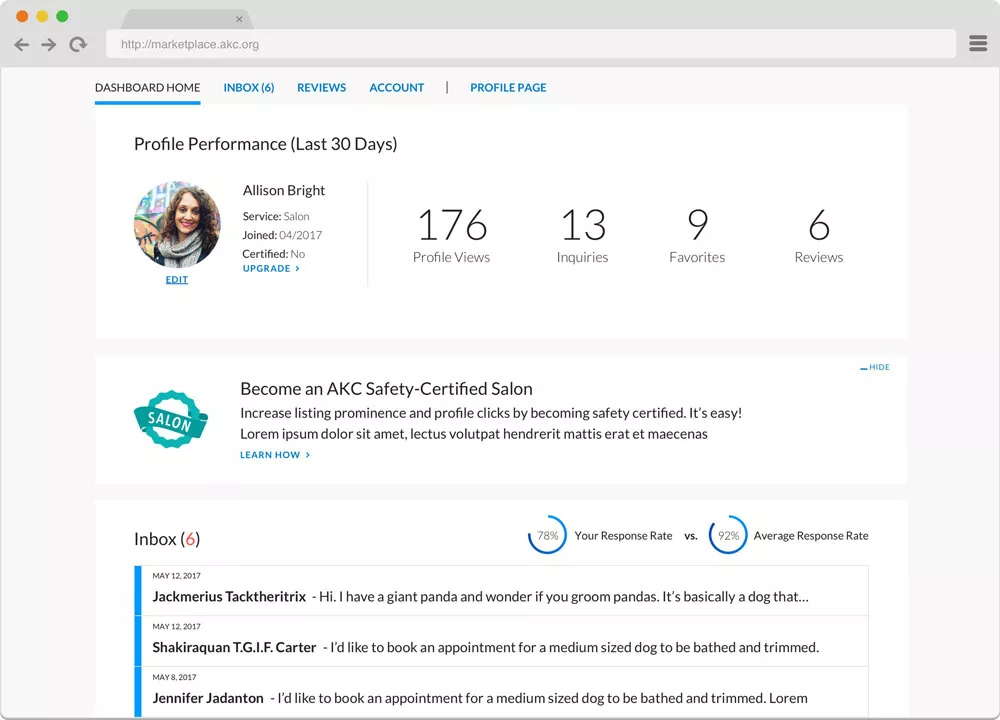This screenshot has width=1000, height=720.
Task: Switch to the Inbox (6) tab
Action: (248, 88)
